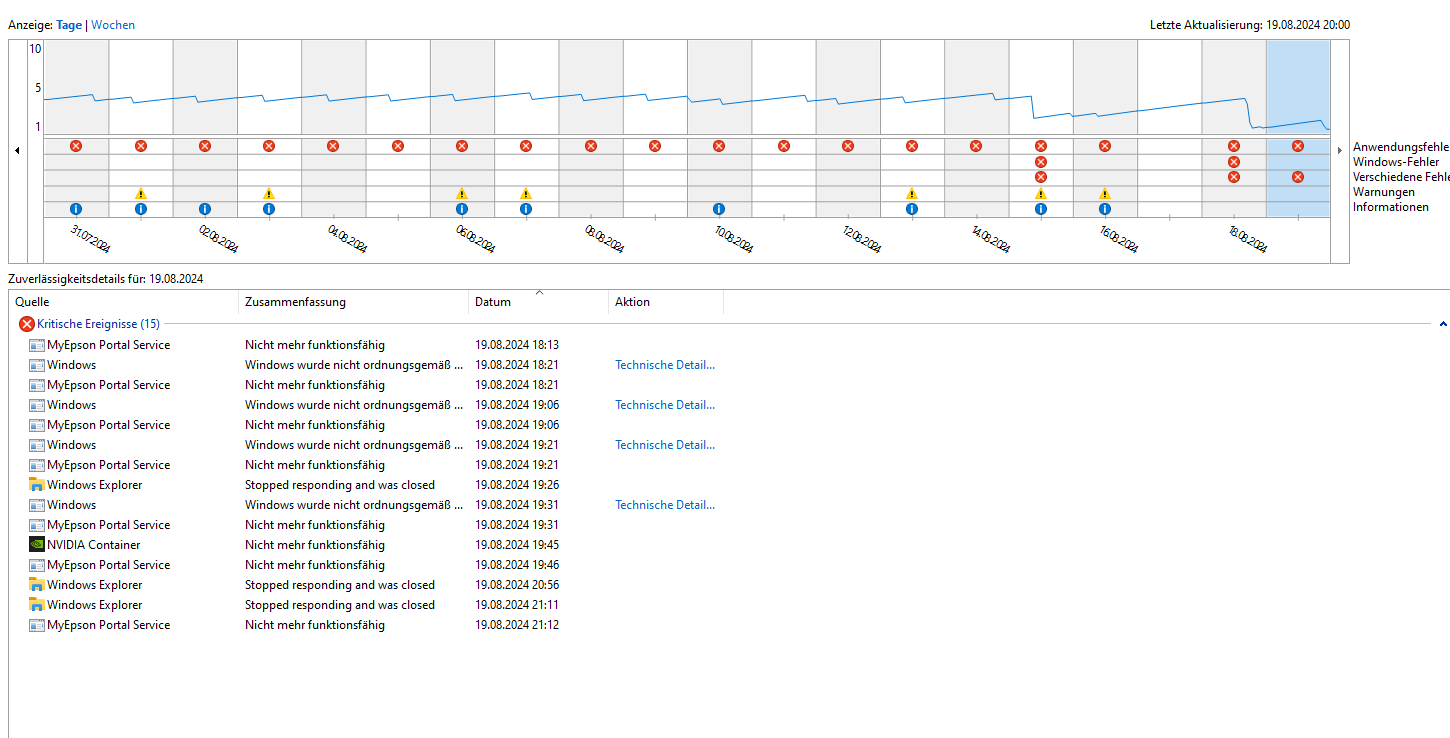Select information icon on 06.08.2024
Image resolution: width=1450 pixels, height=738 pixels.
coord(462,209)
